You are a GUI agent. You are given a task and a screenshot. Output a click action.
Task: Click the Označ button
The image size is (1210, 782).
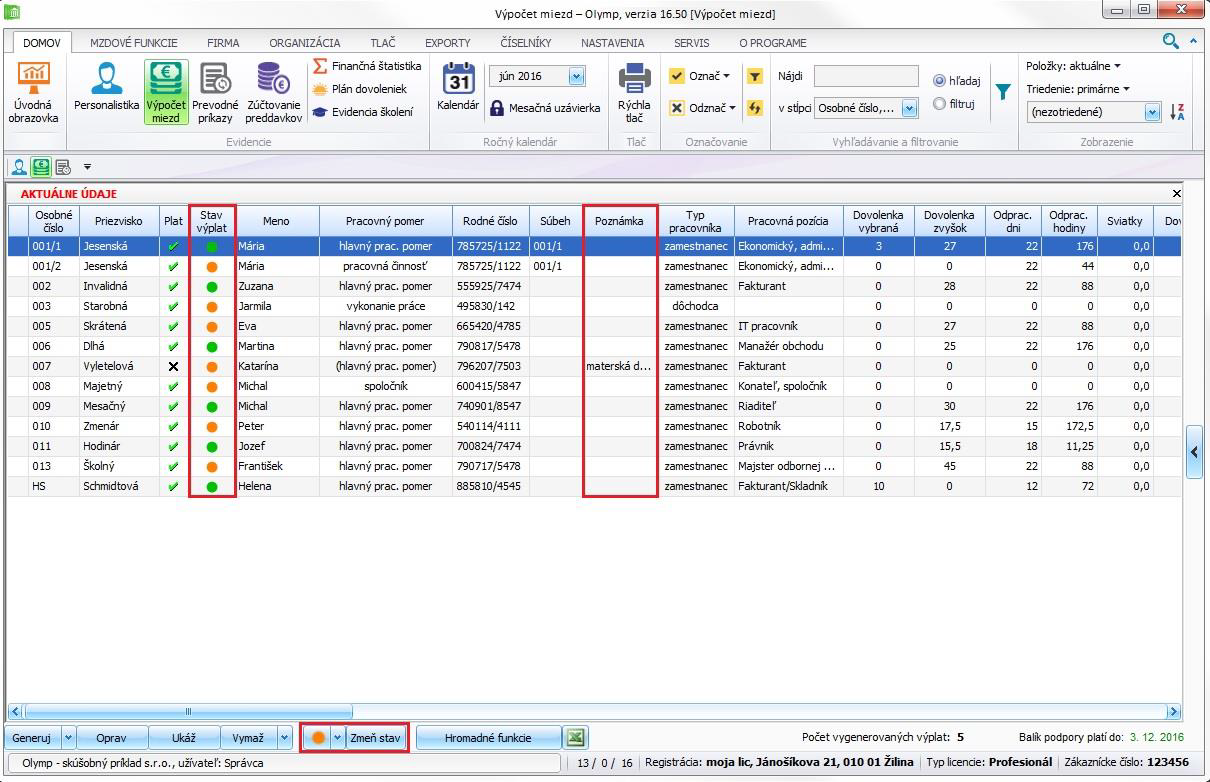(x=700, y=76)
